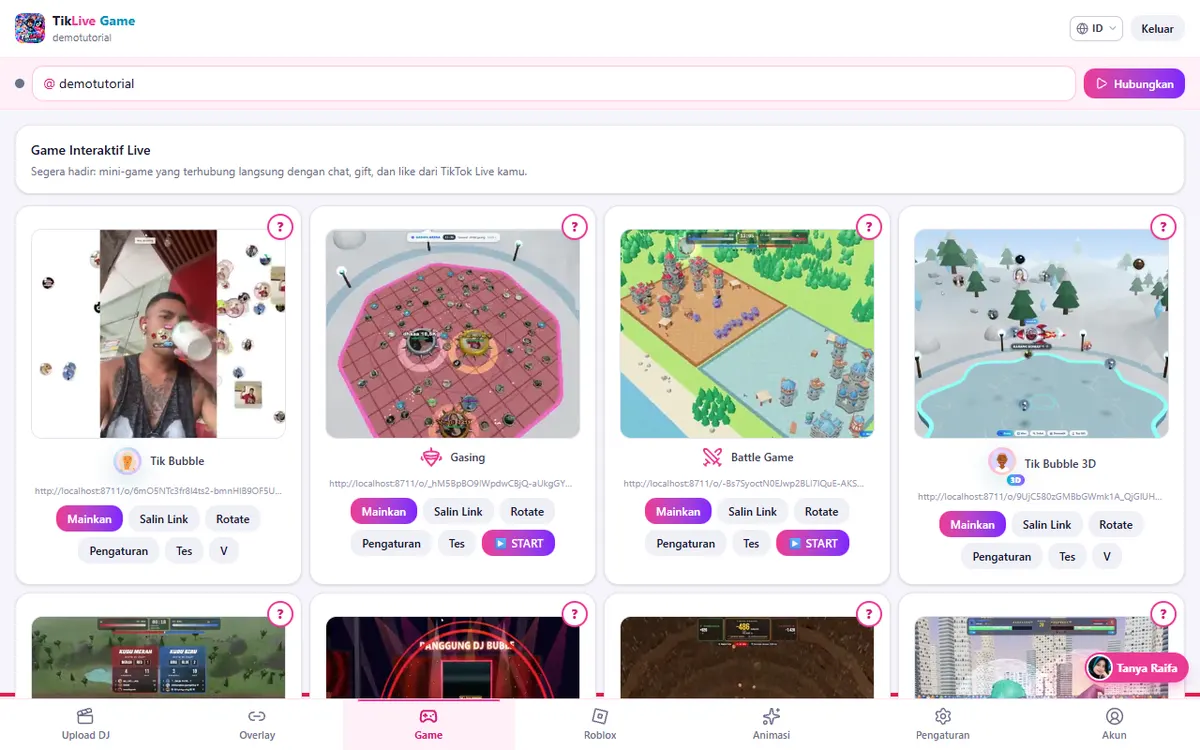Click Salin Link on Tik Bubble 3D card
Viewport: 1200px width, 750px height.
tap(1047, 524)
